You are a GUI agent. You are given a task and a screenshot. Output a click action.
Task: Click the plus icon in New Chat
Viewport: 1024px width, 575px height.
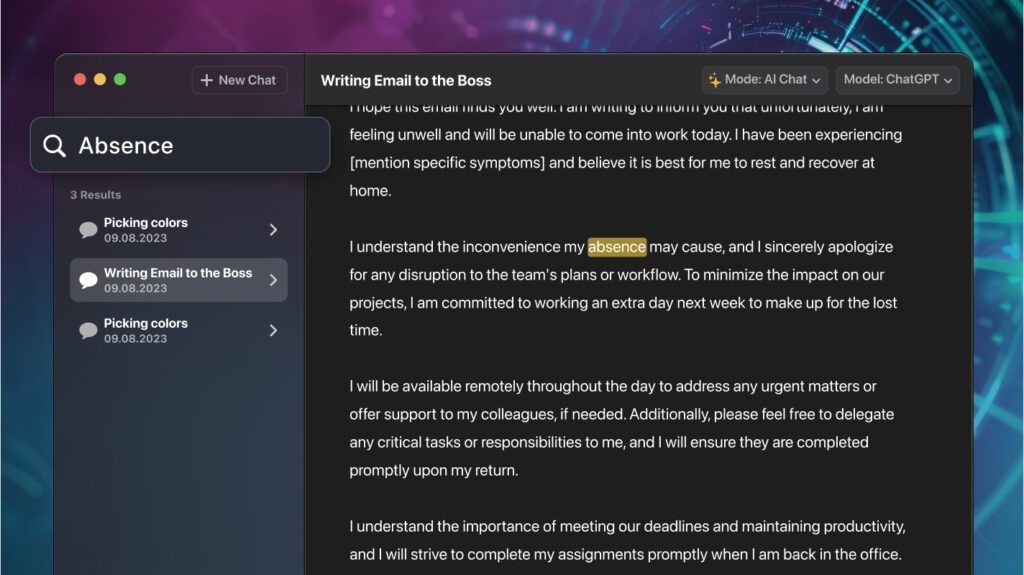206,80
